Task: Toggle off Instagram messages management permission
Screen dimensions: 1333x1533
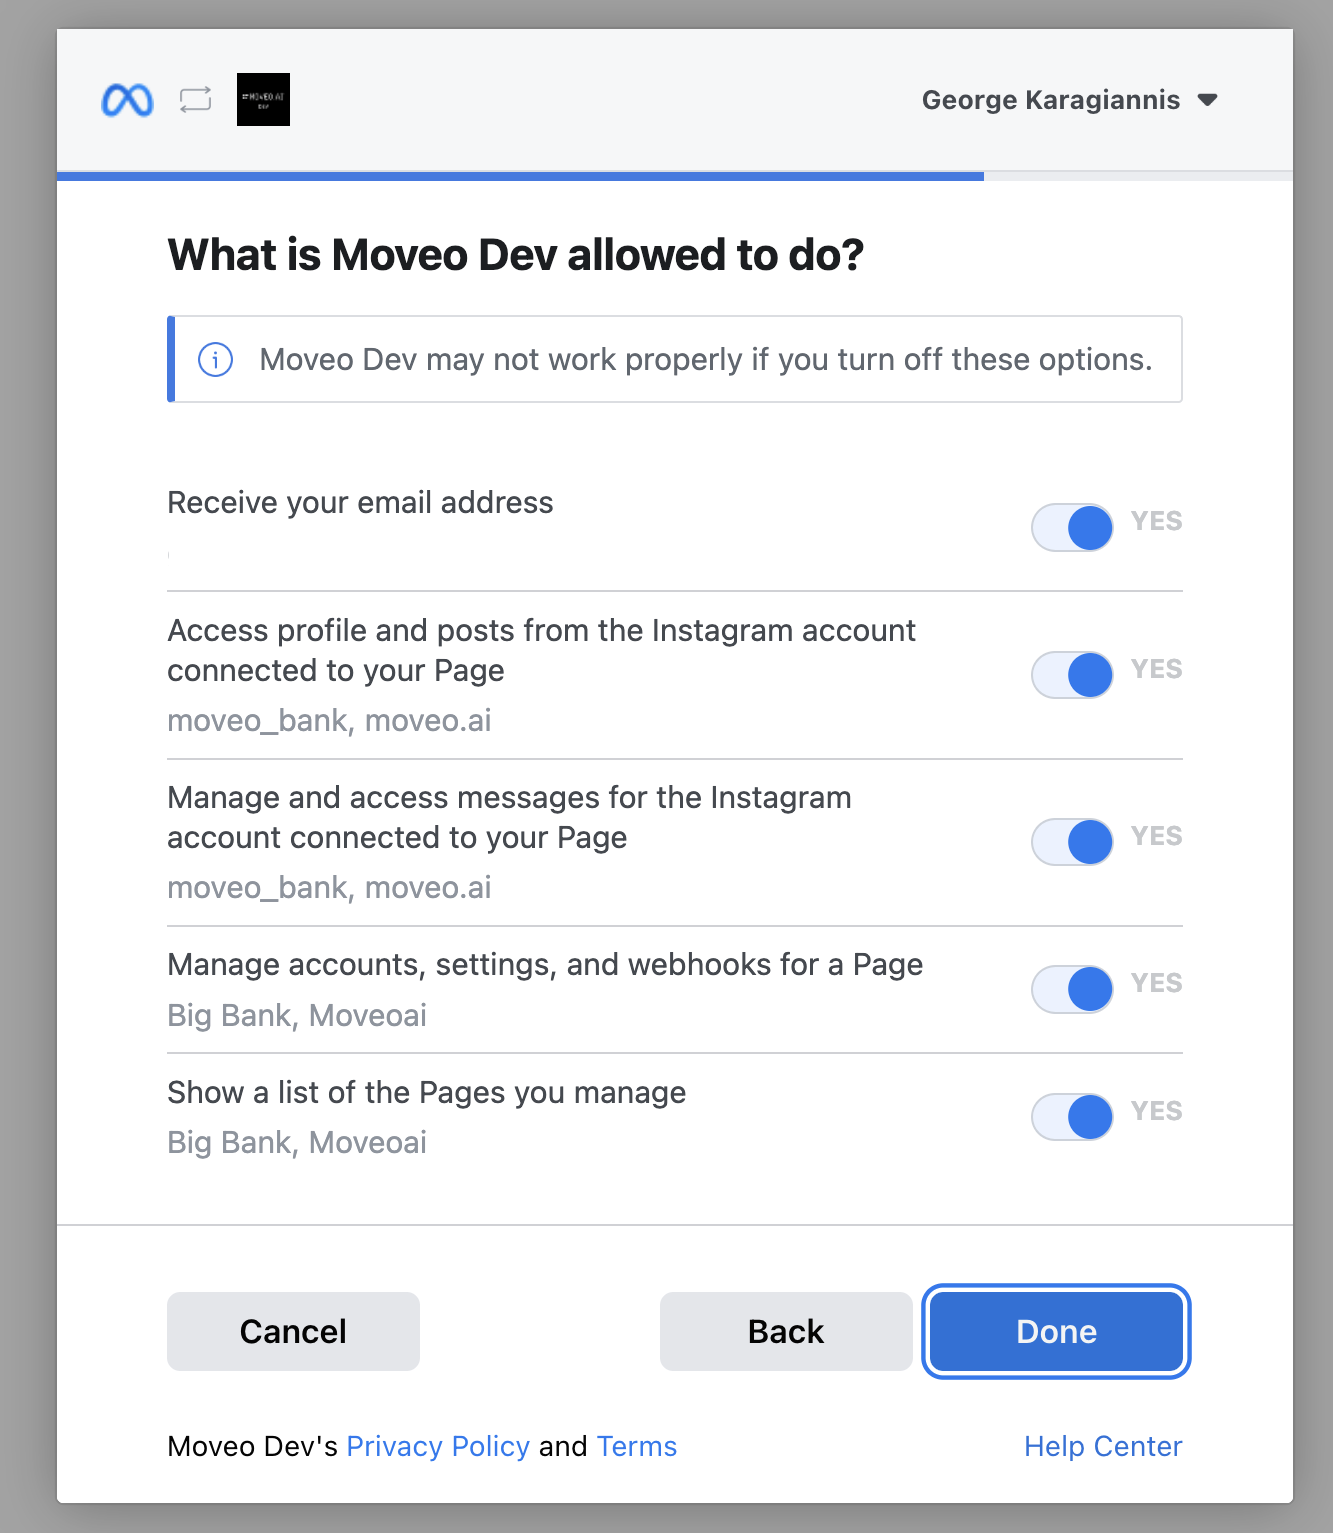Action: click(1072, 842)
